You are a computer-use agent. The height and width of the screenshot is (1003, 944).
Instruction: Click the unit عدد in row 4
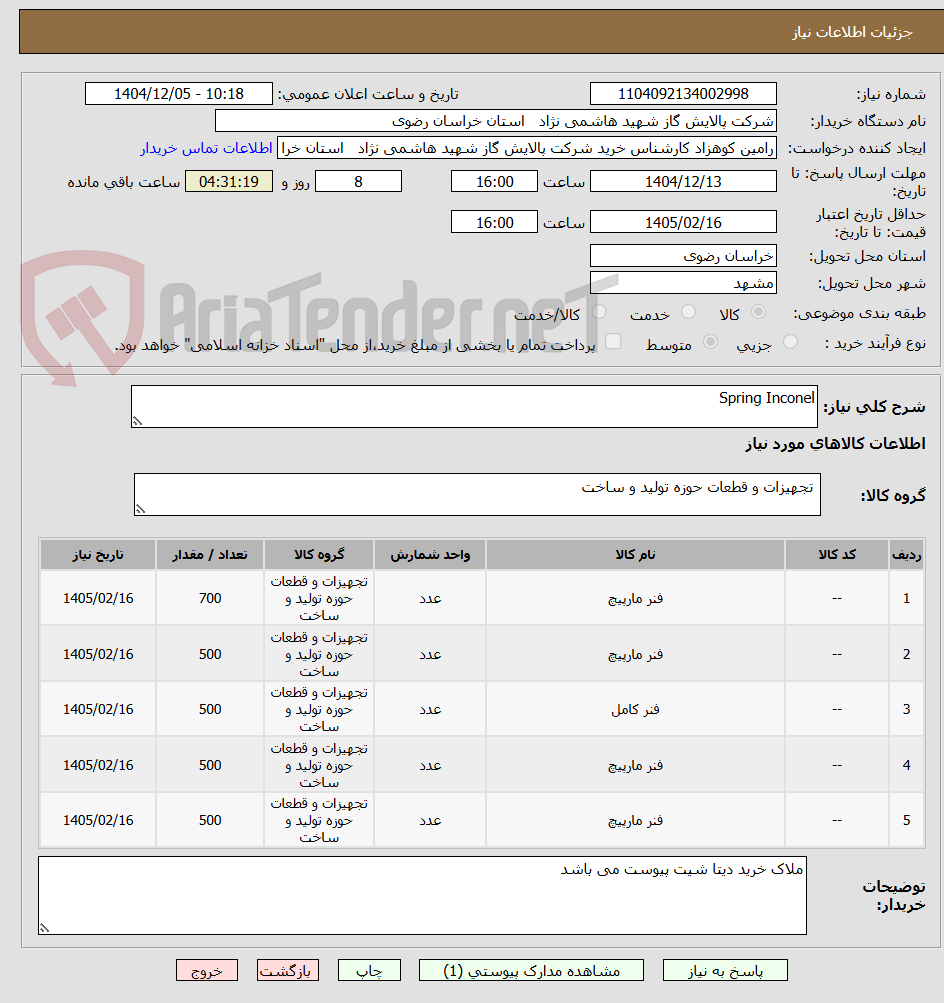(430, 765)
